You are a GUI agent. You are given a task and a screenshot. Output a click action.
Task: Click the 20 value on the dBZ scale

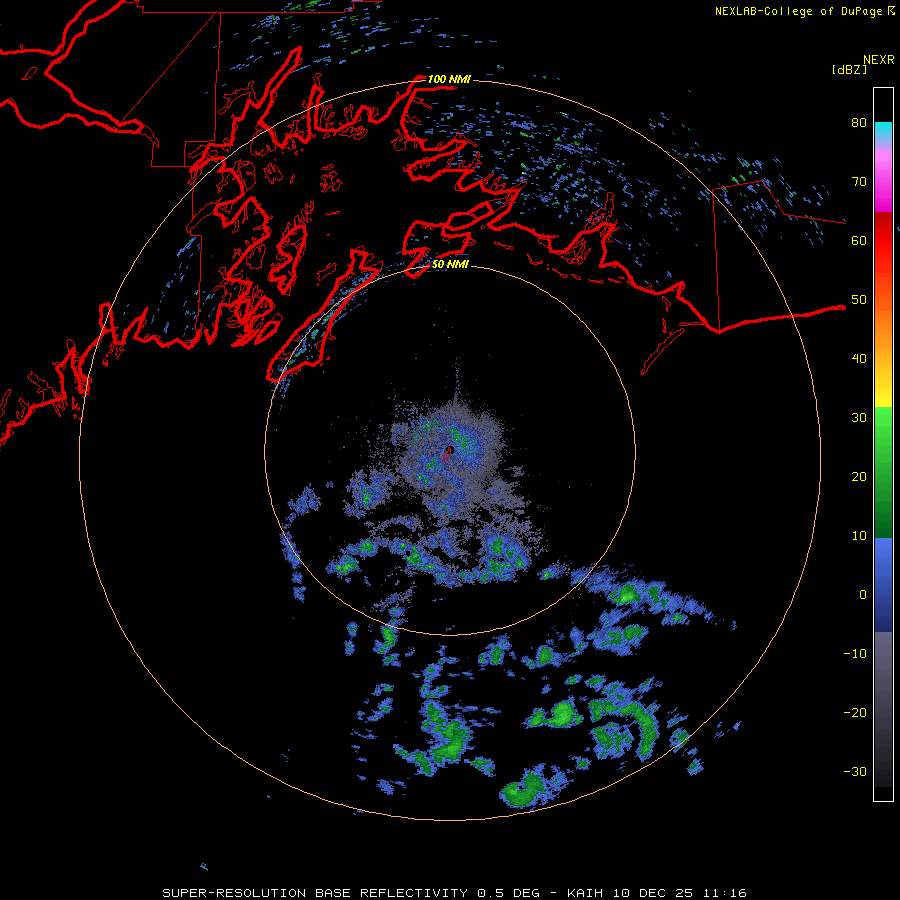pyautogui.click(x=859, y=477)
